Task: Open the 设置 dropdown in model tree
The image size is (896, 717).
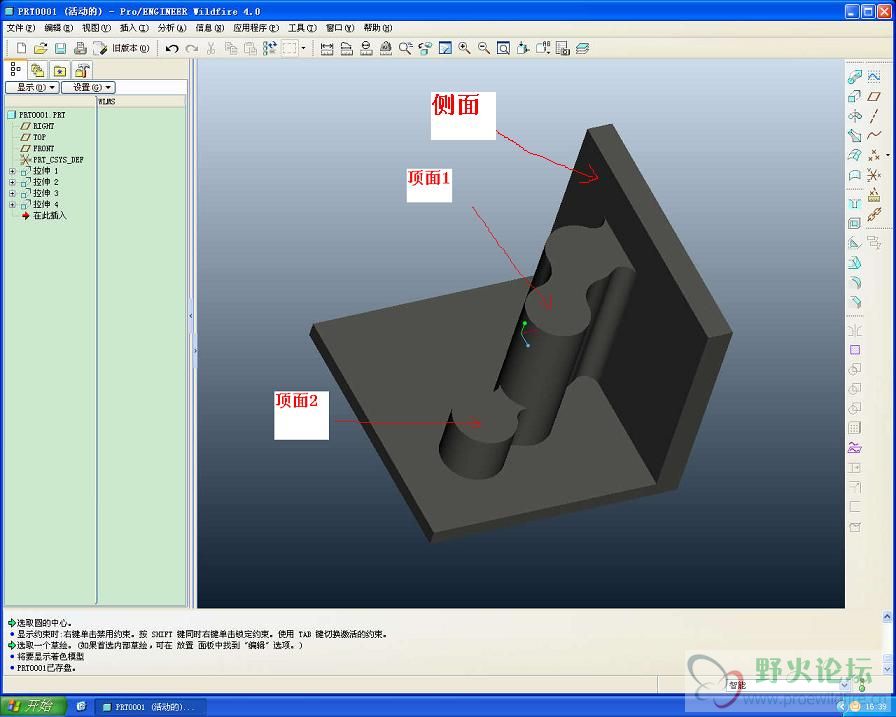Action: [89, 87]
